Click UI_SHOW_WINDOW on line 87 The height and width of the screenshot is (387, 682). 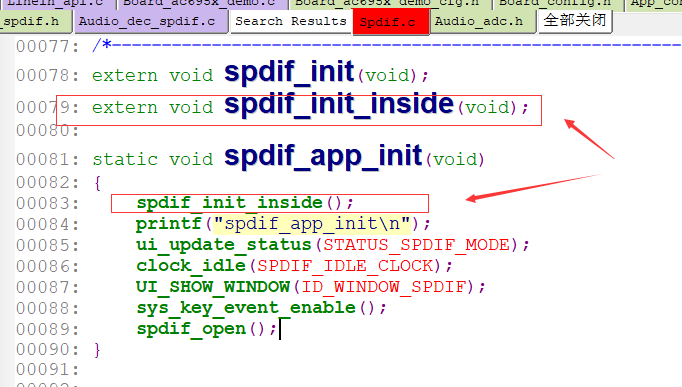pyautogui.click(x=213, y=287)
